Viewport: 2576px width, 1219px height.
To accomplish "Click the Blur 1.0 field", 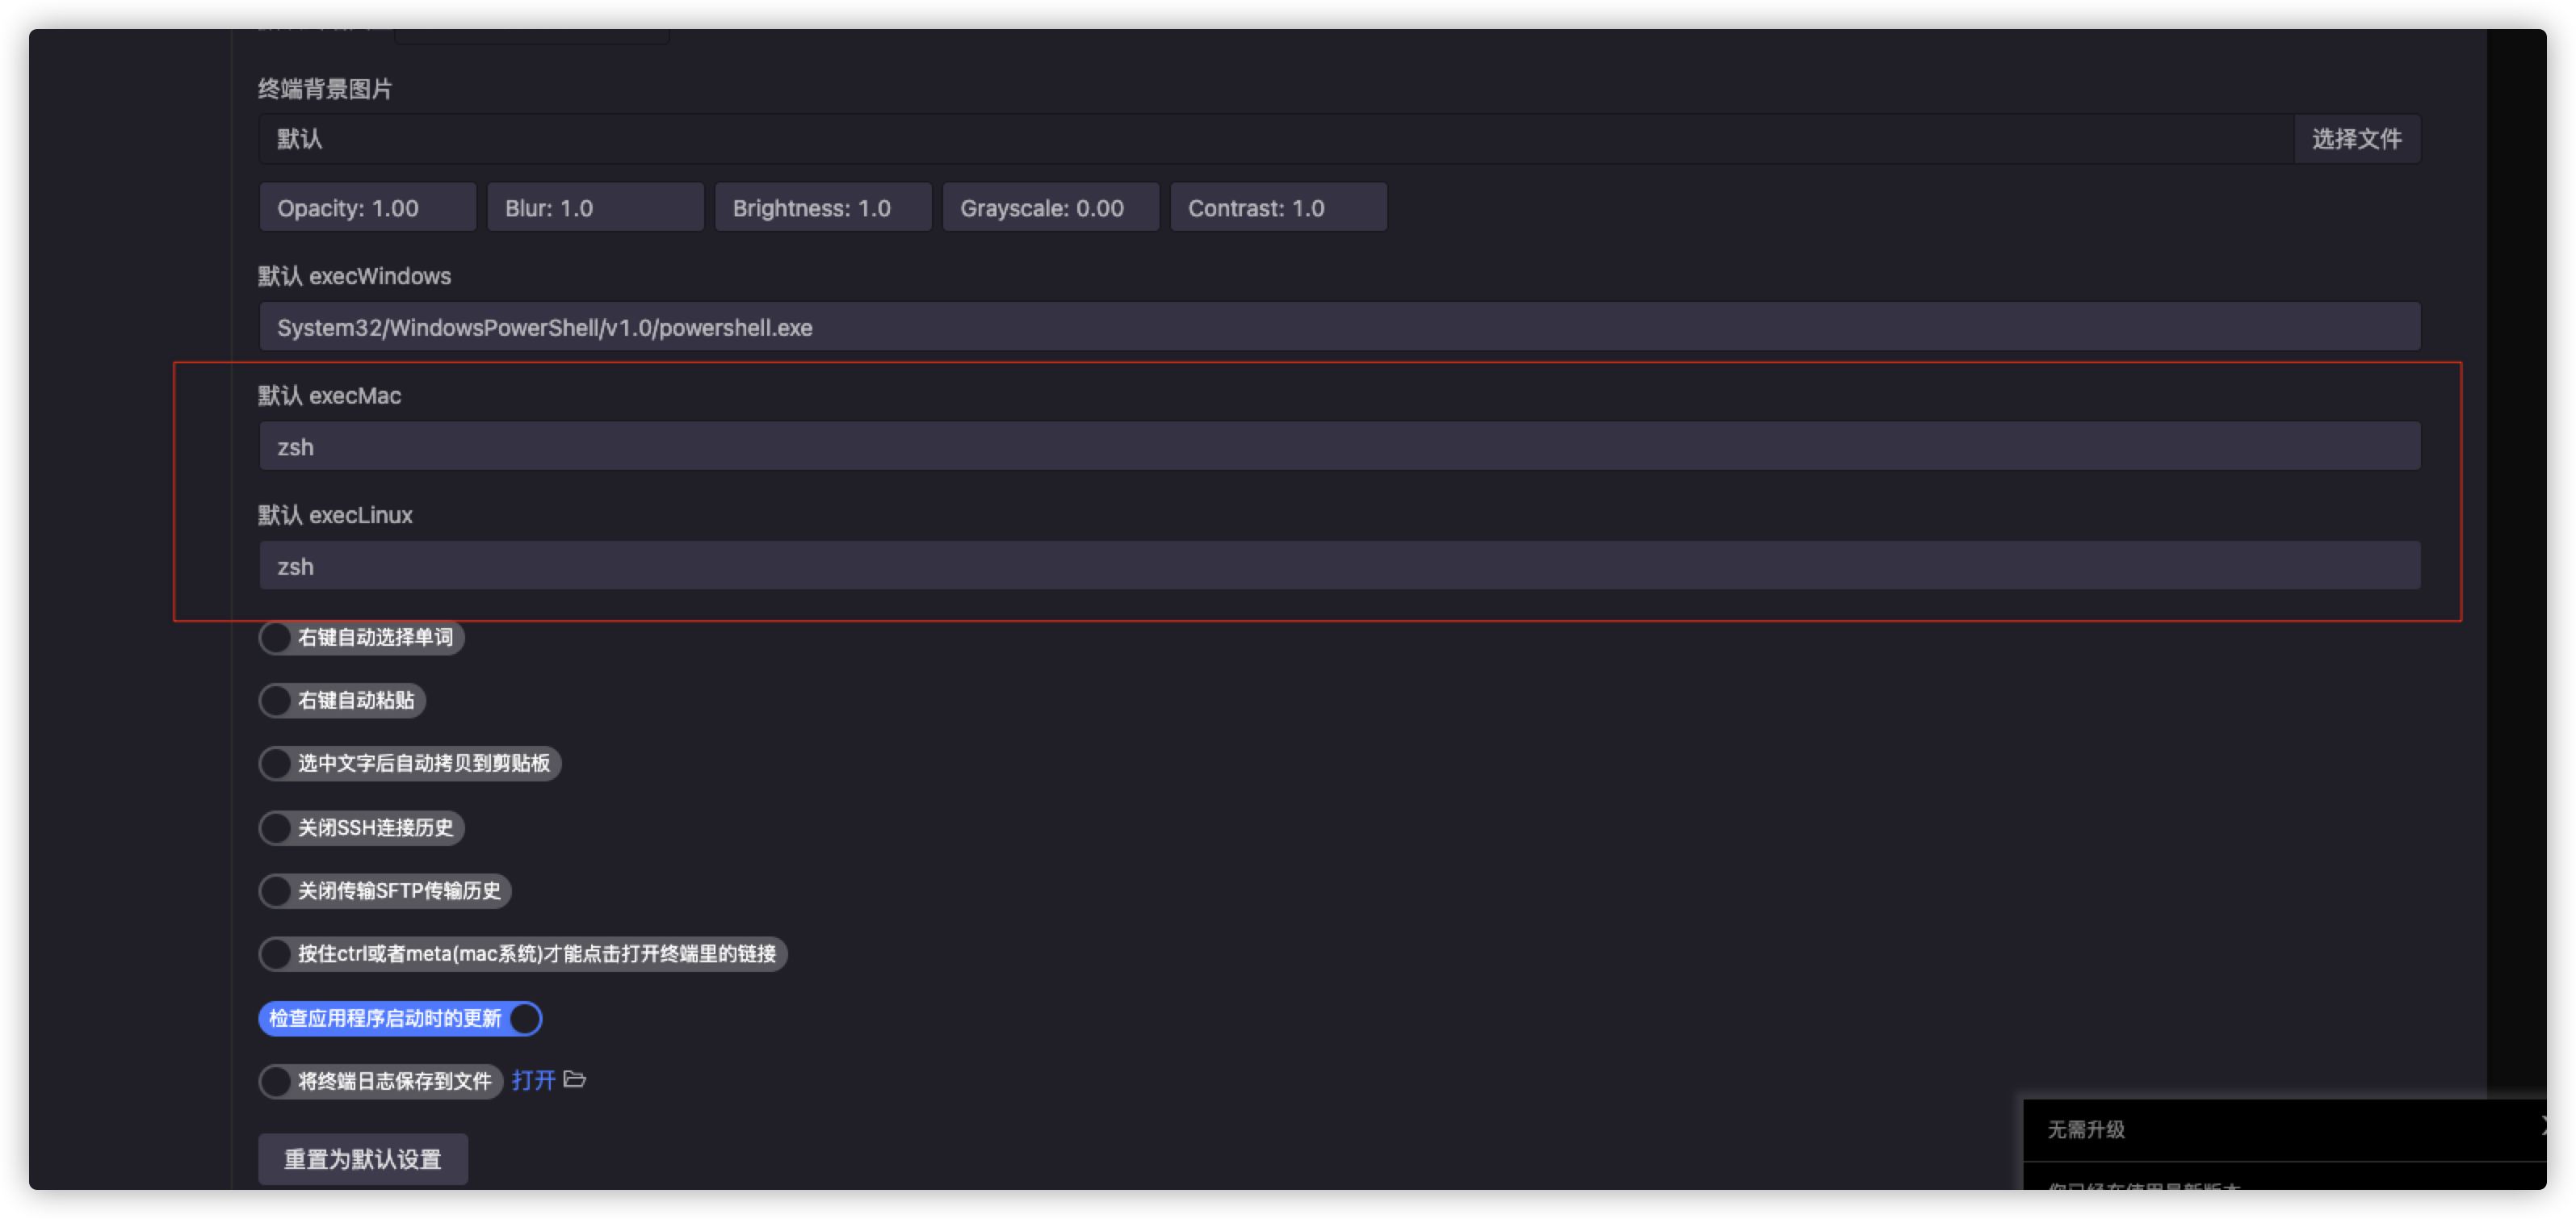I will pyautogui.click(x=595, y=208).
